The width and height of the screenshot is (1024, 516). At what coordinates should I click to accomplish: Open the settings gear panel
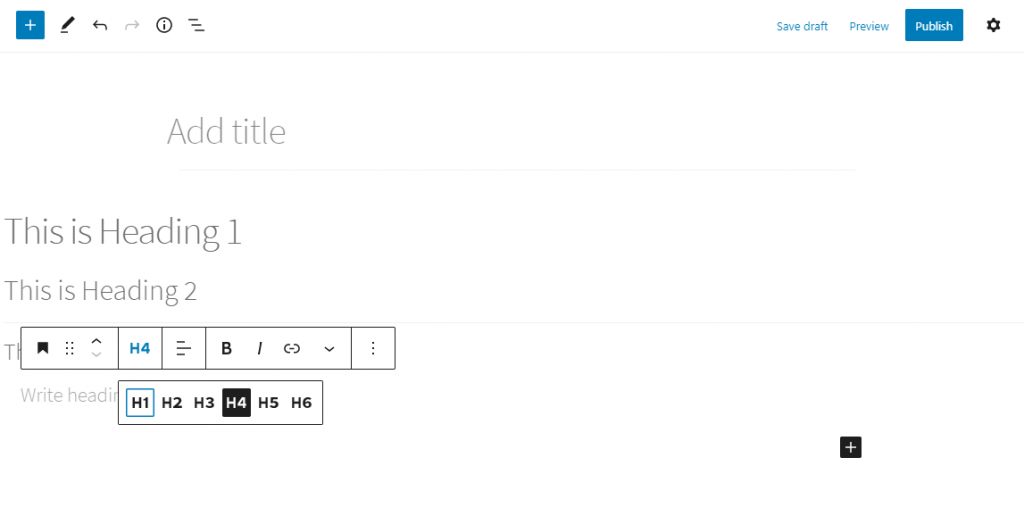[993, 25]
